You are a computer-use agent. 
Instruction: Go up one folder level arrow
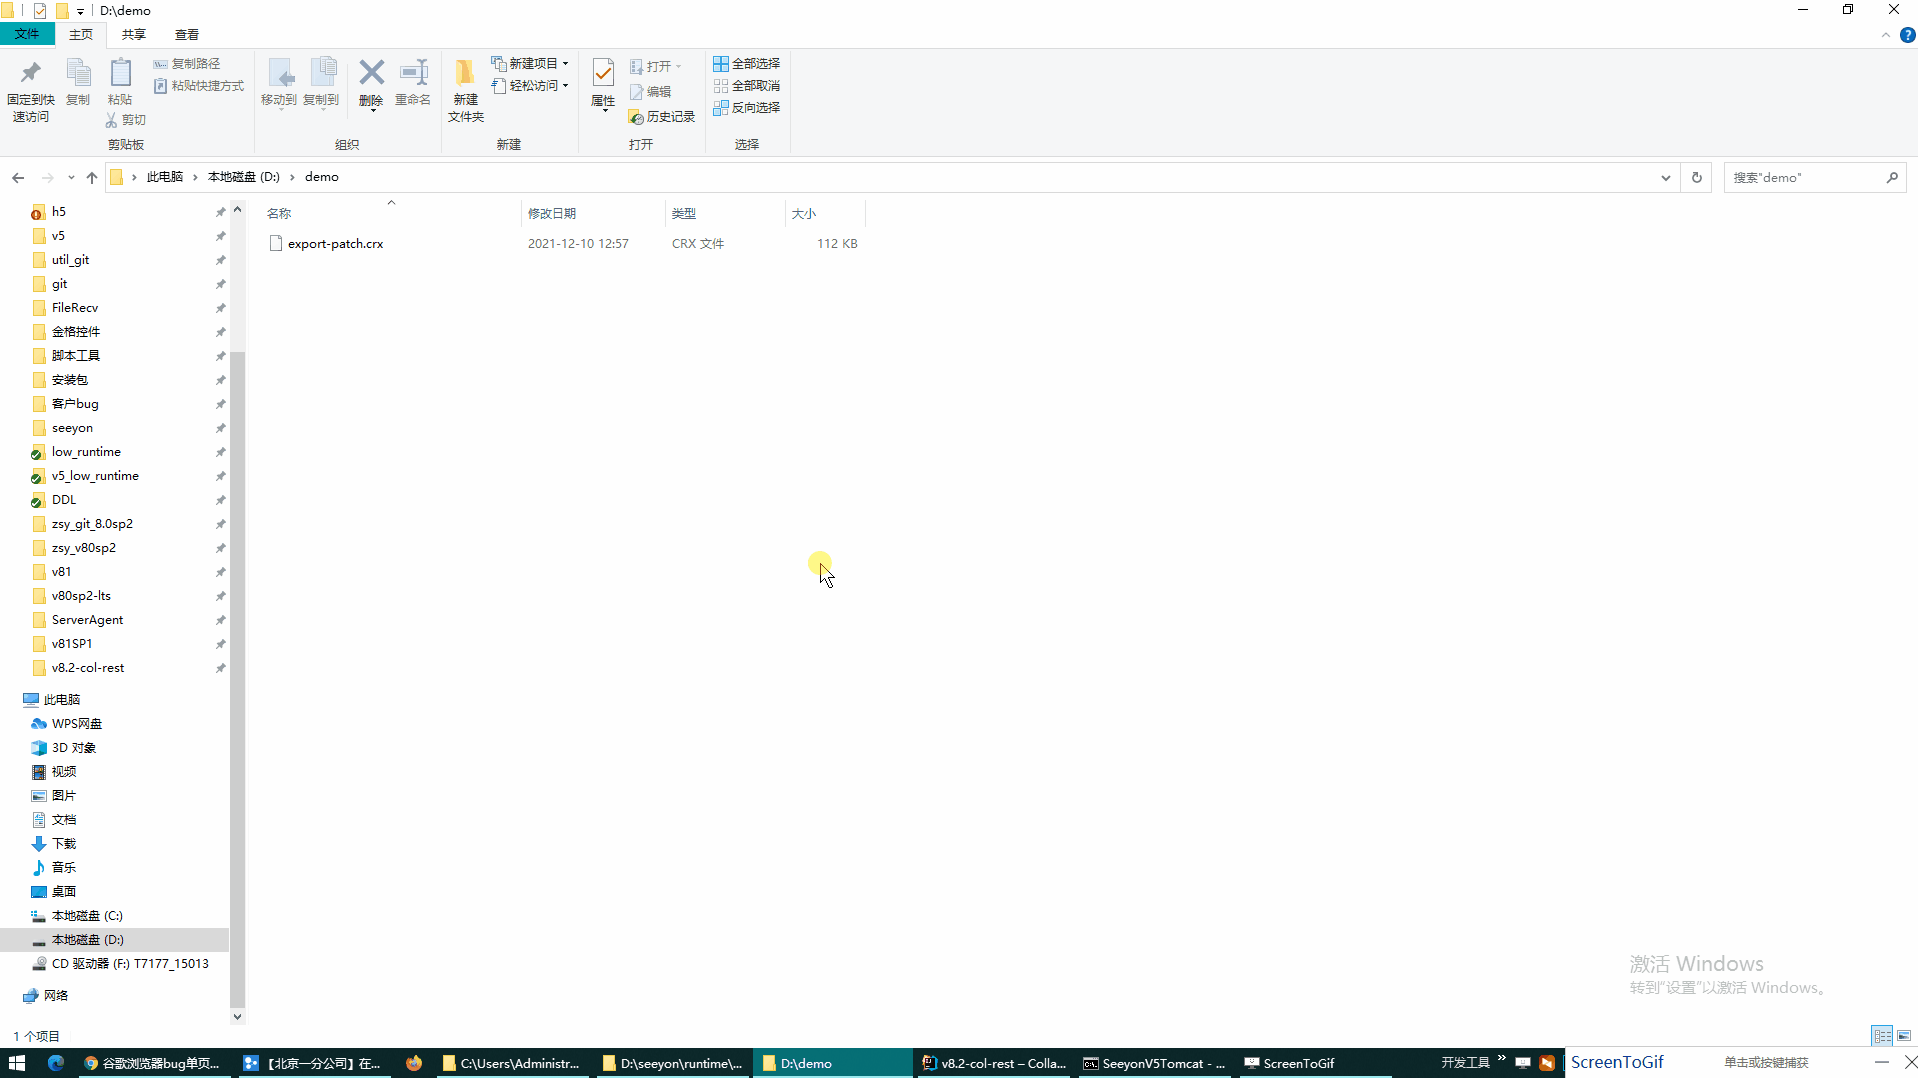(x=92, y=177)
